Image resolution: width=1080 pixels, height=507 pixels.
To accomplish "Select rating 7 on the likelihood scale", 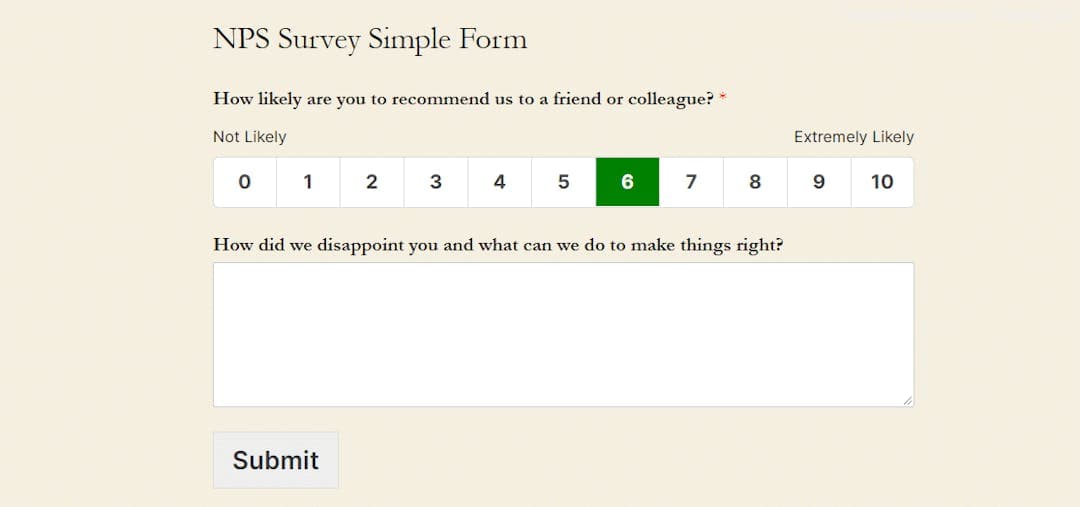I will 691,182.
